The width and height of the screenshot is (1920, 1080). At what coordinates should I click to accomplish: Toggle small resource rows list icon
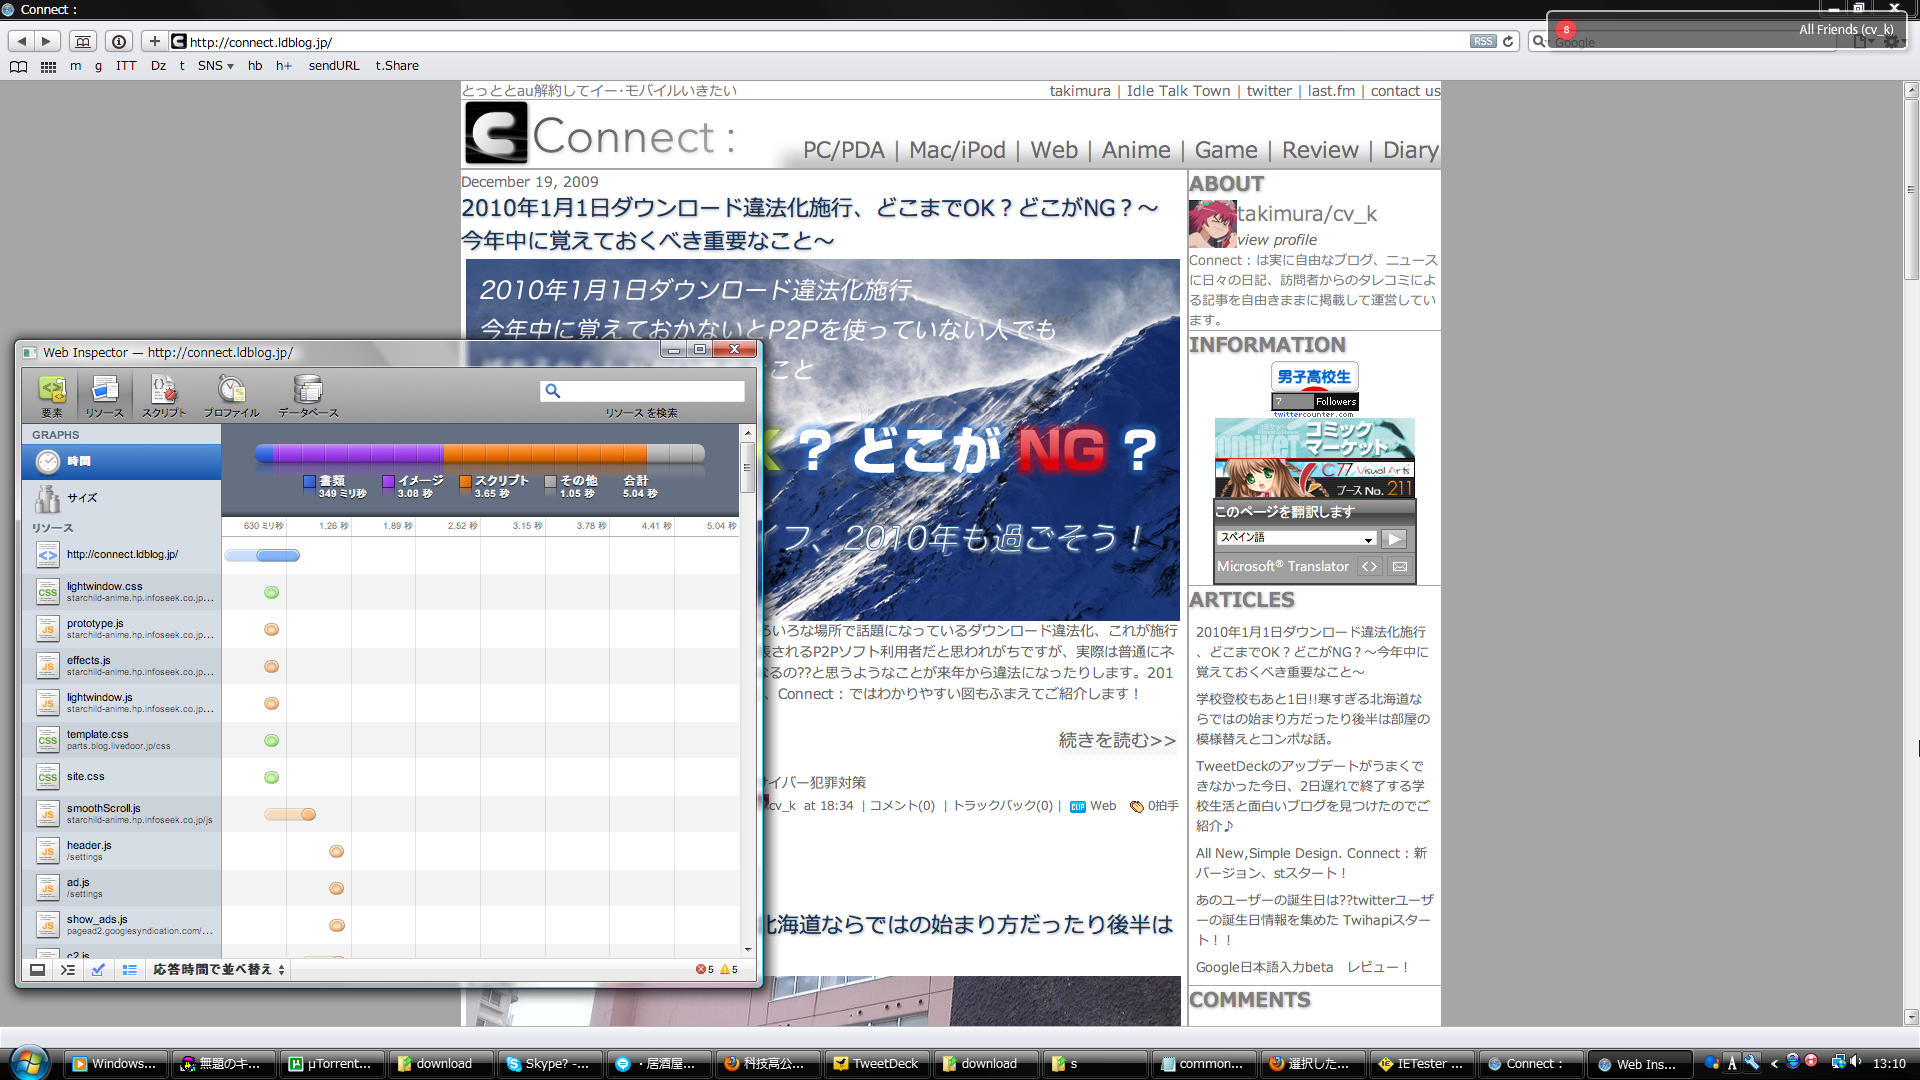129,969
